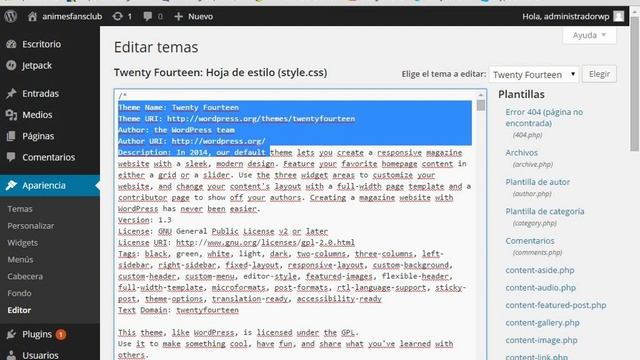
Task: Click the Entradas pushpin icon
Action: click(x=11, y=93)
